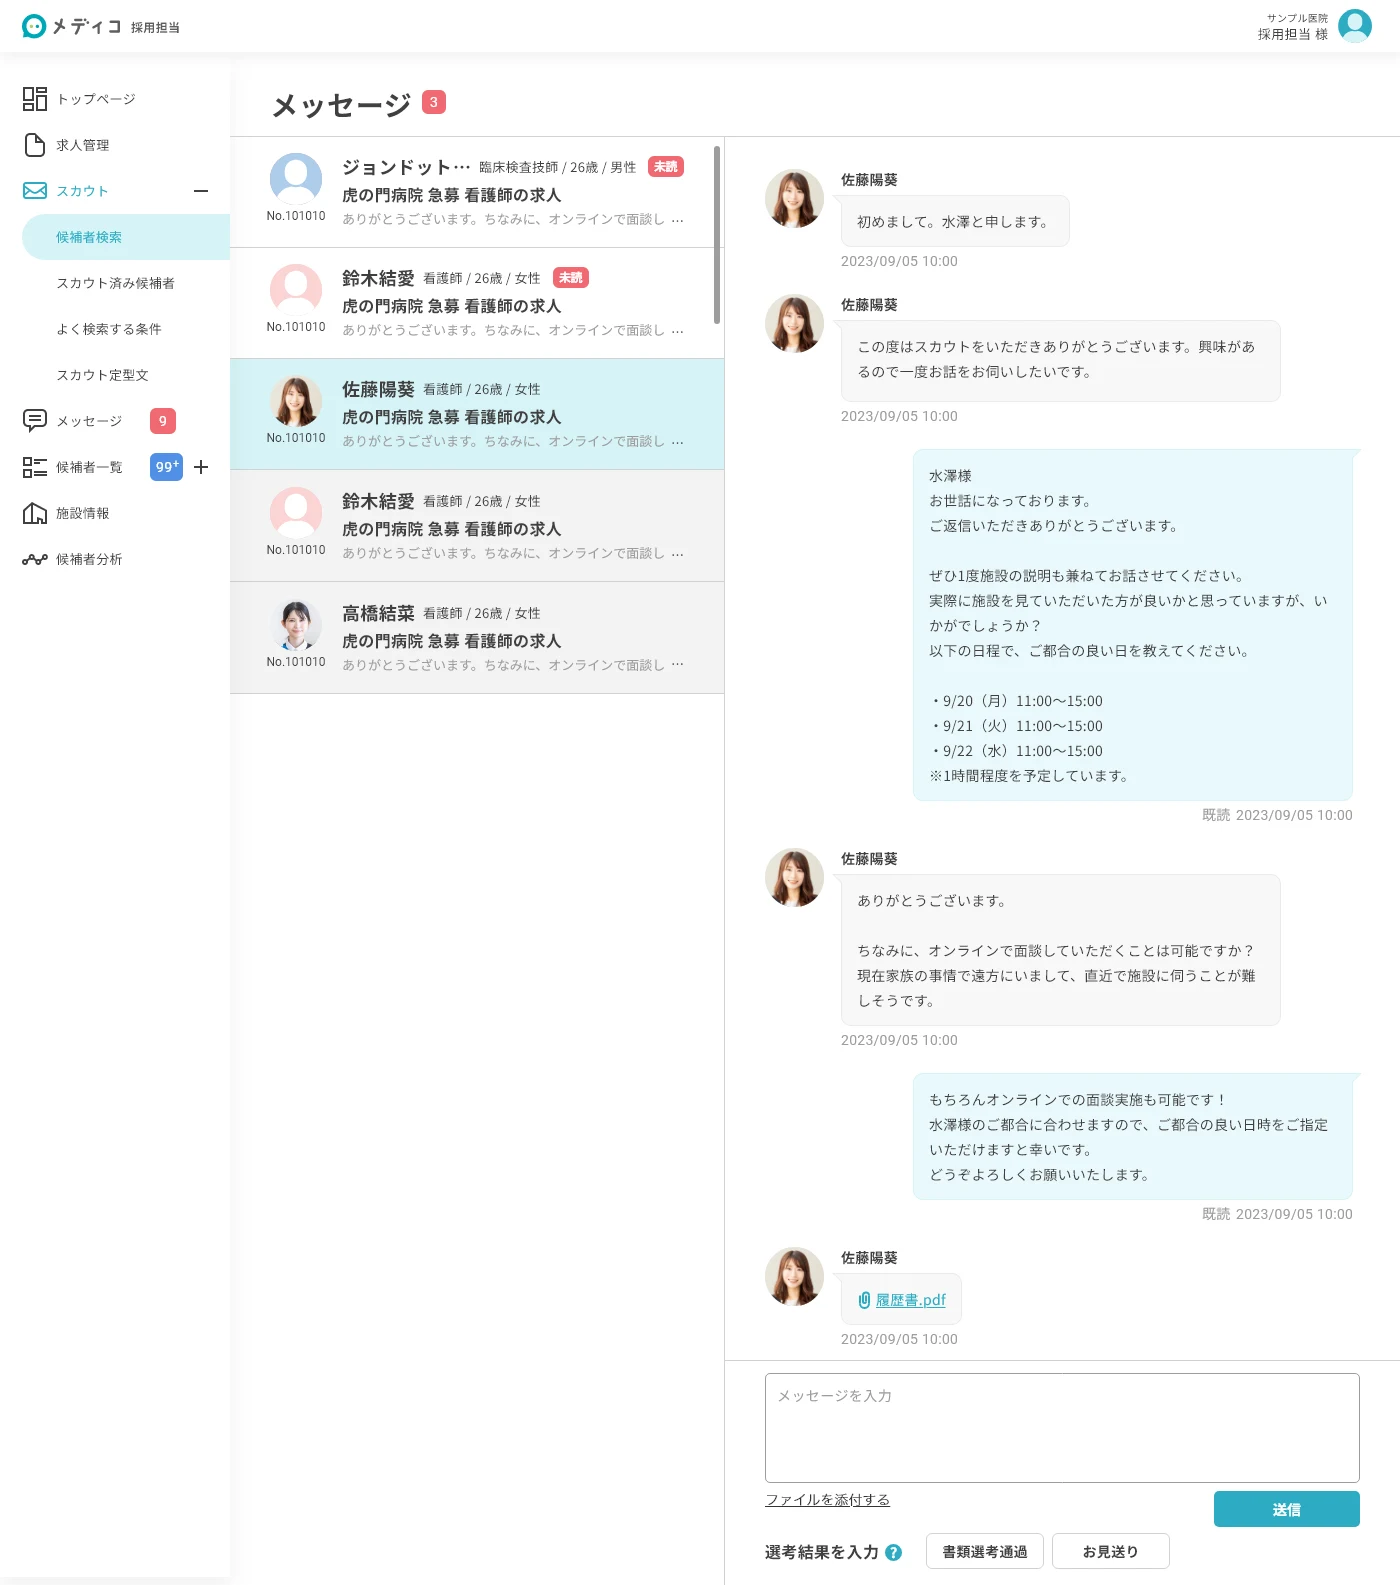
Task: Click the 採用担当 様 account name
Action: click(1293, 34)
